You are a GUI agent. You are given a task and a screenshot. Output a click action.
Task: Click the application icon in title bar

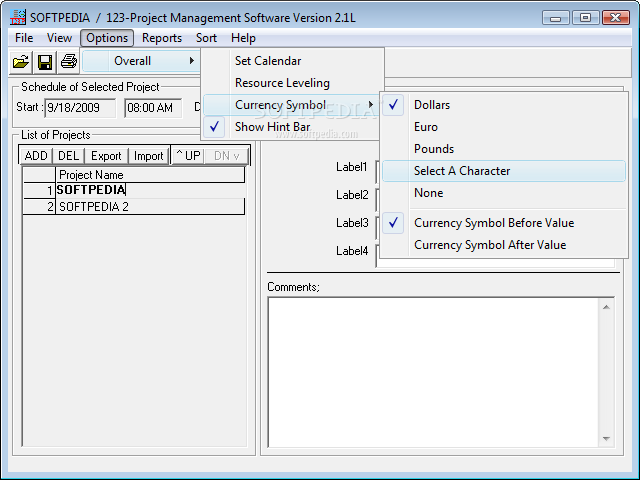tap(18, 18)
